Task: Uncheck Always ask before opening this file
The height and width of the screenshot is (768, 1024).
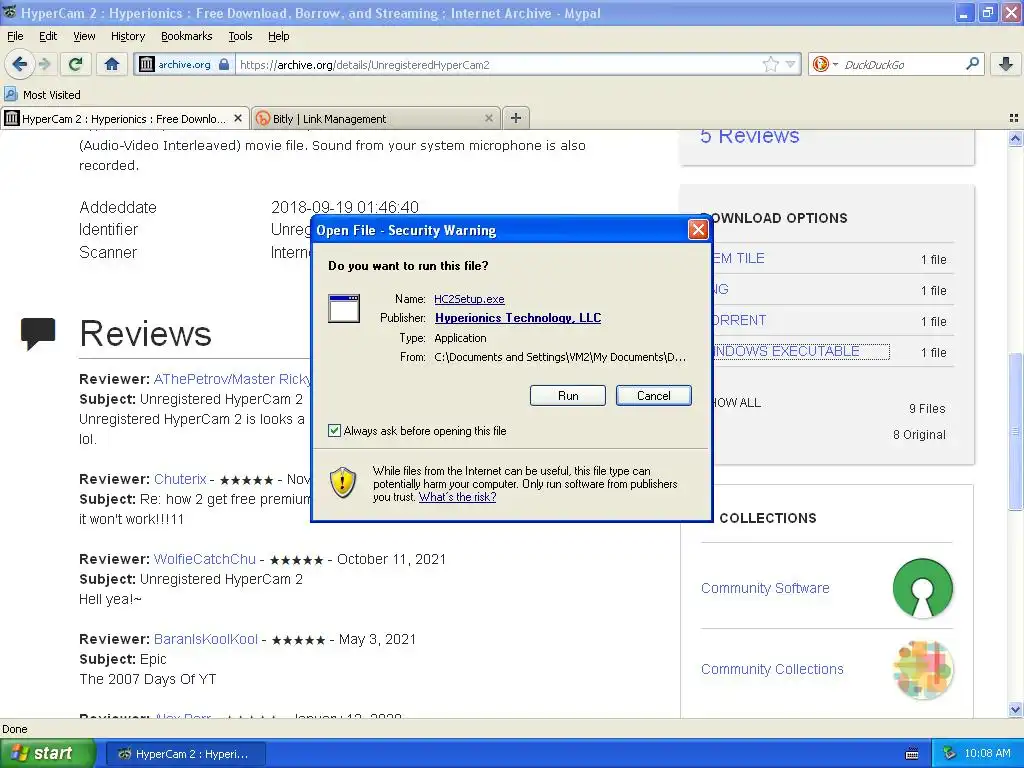Action: 334,430
